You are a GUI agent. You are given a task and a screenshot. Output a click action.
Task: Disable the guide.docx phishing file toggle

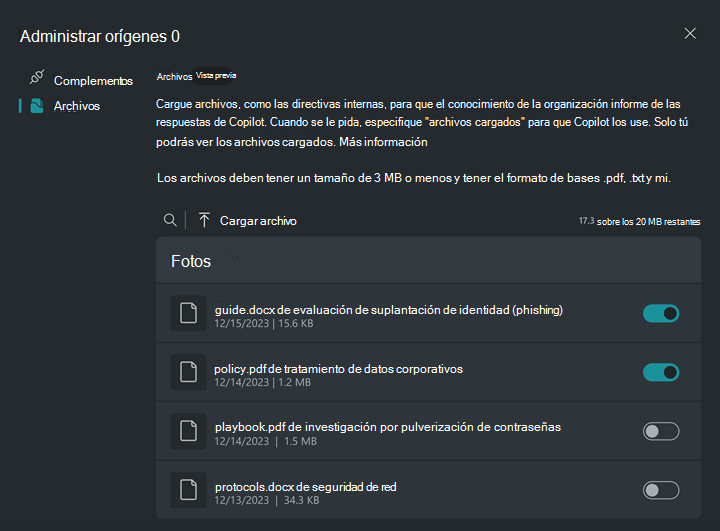[x=661, y=314]
